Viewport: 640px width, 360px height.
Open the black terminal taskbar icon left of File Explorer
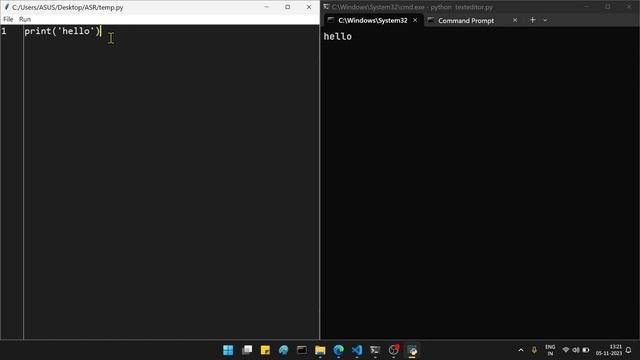point(302,350)
